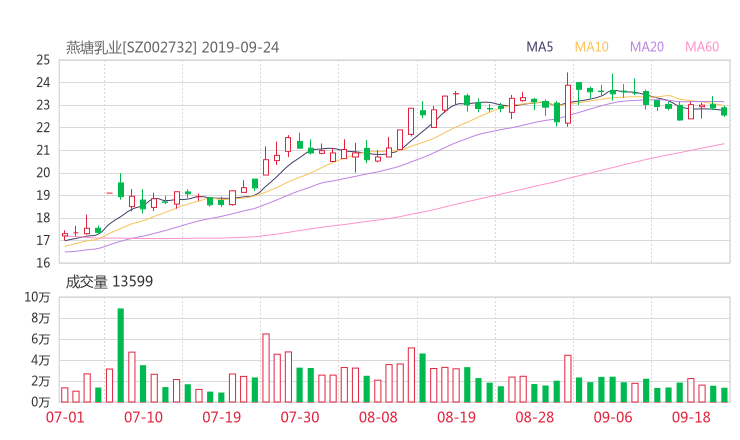Click the 08-08 date label
Screen dimensions: 740x440
click(378, 417)
